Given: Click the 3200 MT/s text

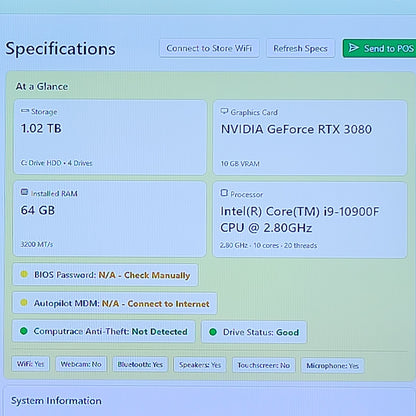Looking at the screenshot, I should click(37, 244).
